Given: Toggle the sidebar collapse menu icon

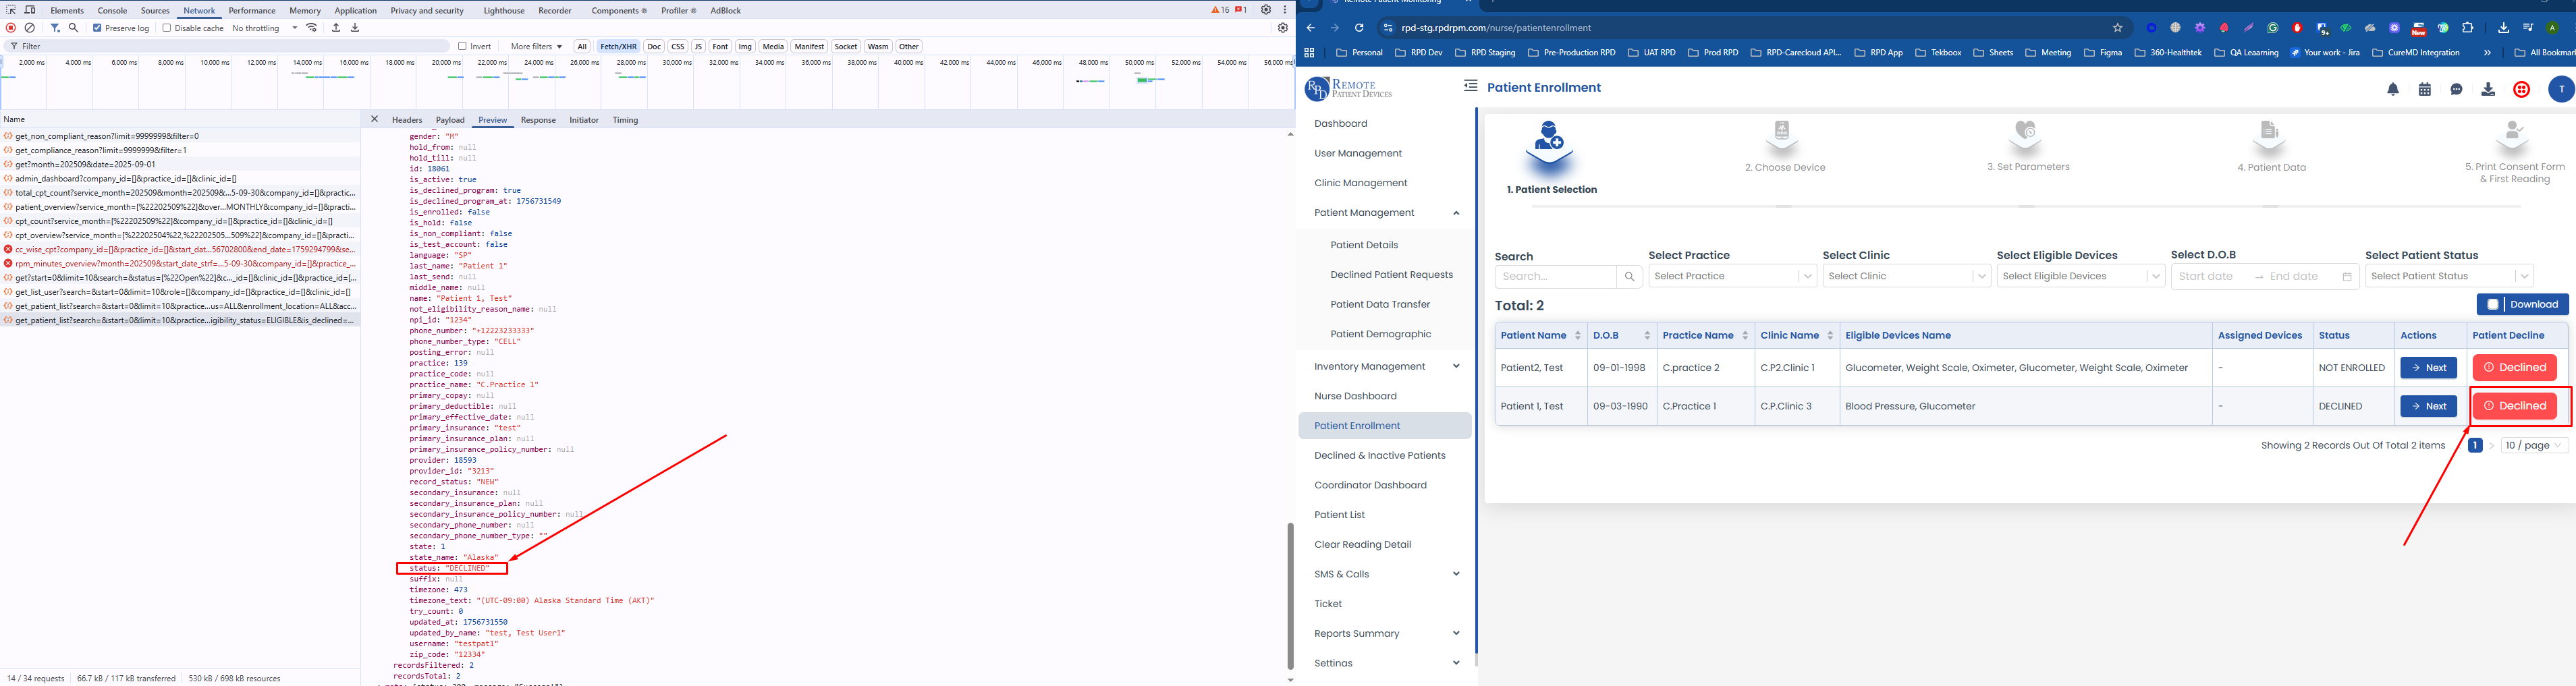Looking at the screenshot, I should (x=1470, y=86).
